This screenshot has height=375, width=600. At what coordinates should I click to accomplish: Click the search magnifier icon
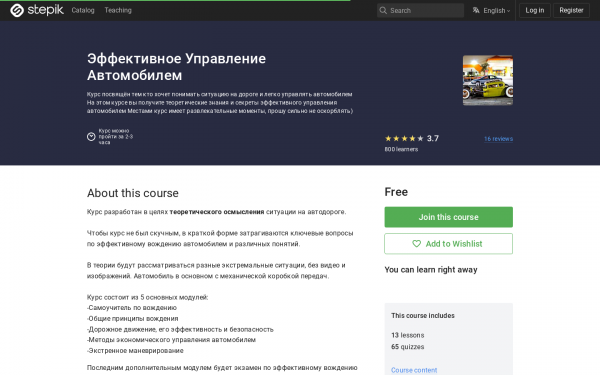point(383,11)
